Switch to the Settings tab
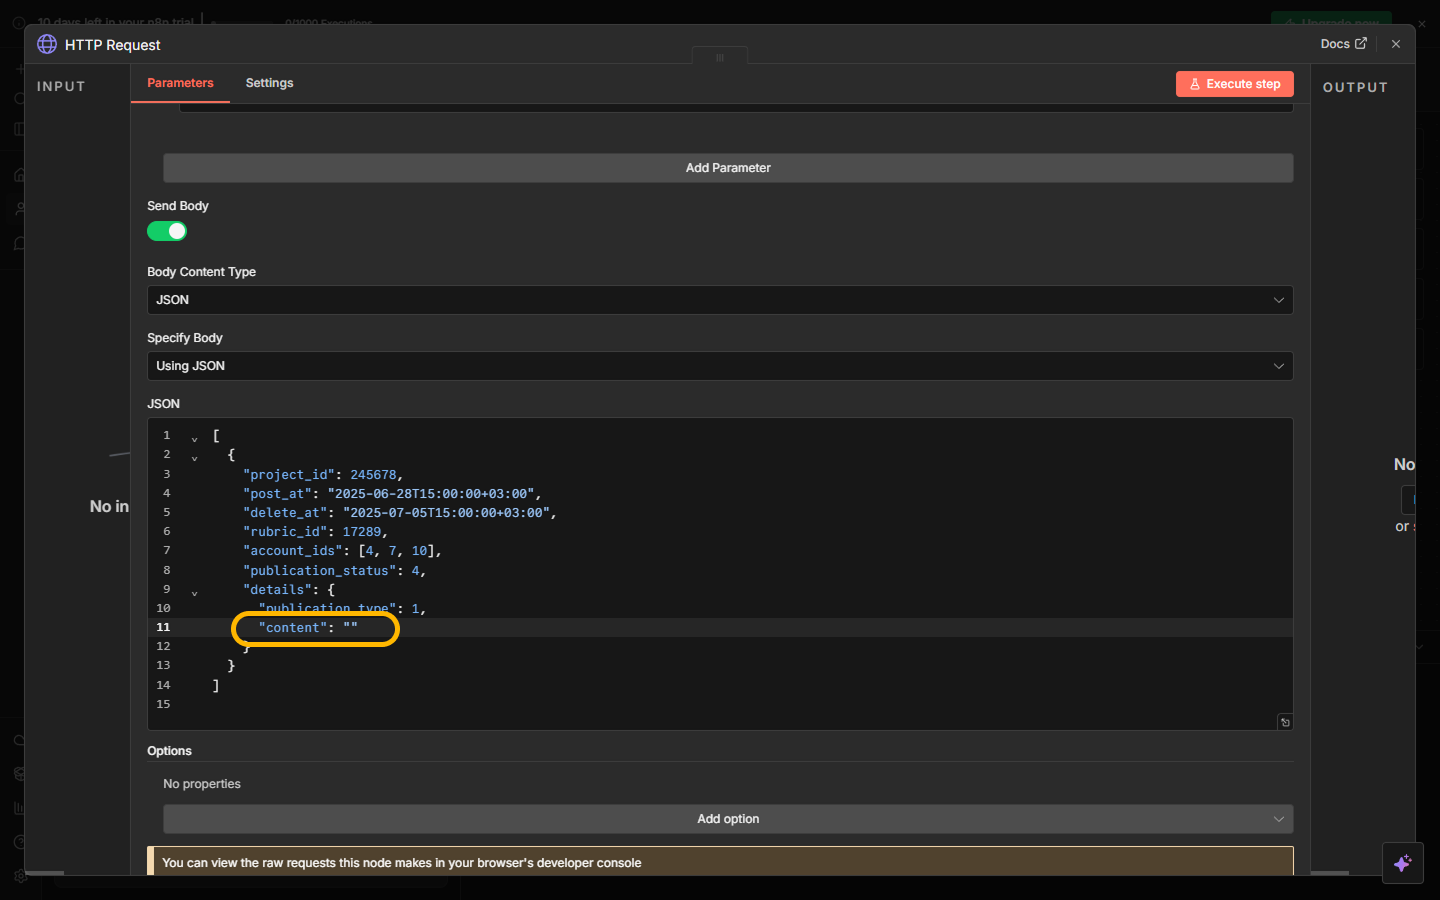The width and height of the screenshot is (1440, 900). coord(269,83)
